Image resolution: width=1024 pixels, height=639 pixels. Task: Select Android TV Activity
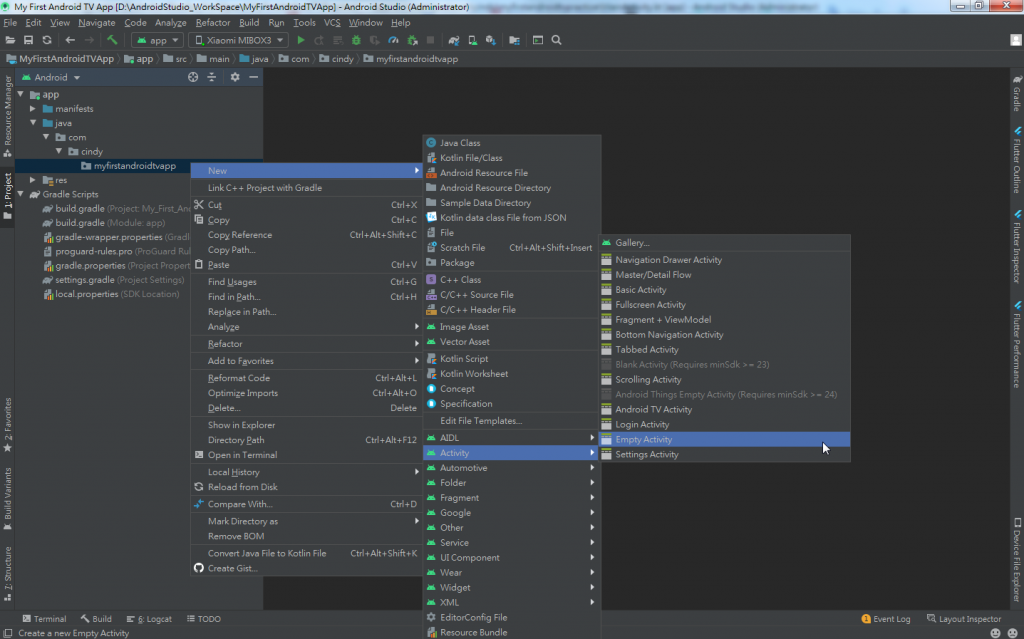click(x=725, y=409)
